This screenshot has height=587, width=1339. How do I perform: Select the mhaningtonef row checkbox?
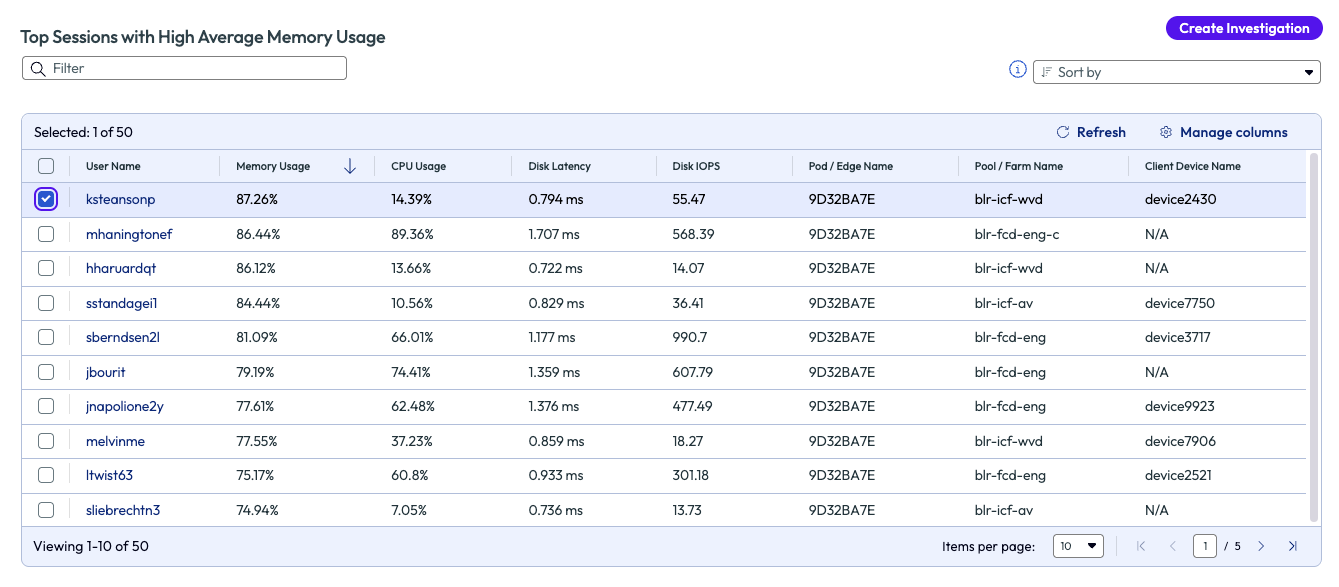[46, 234]
